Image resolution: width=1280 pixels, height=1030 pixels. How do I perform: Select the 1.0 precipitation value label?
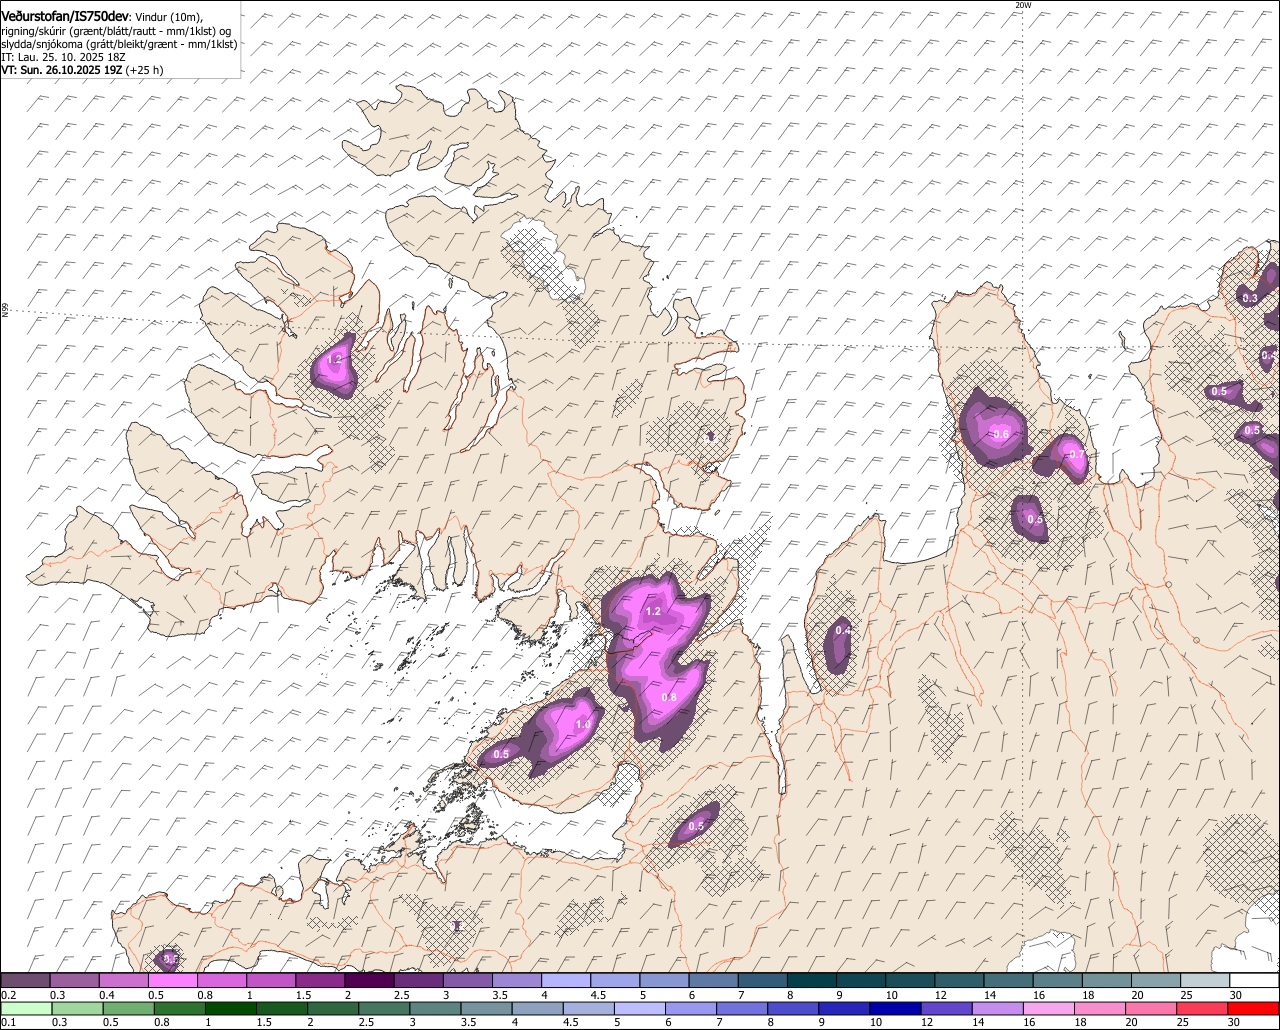coord(584,723)
